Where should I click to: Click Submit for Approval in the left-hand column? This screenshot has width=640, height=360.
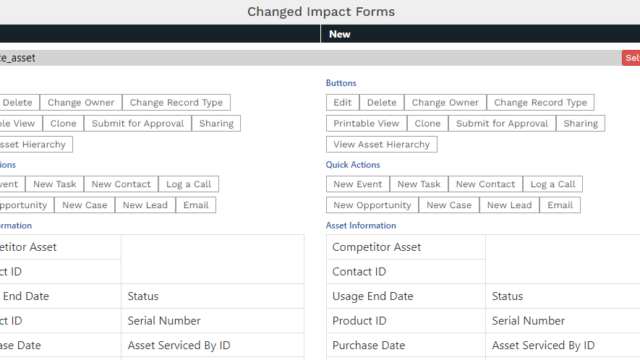[138, 123]
